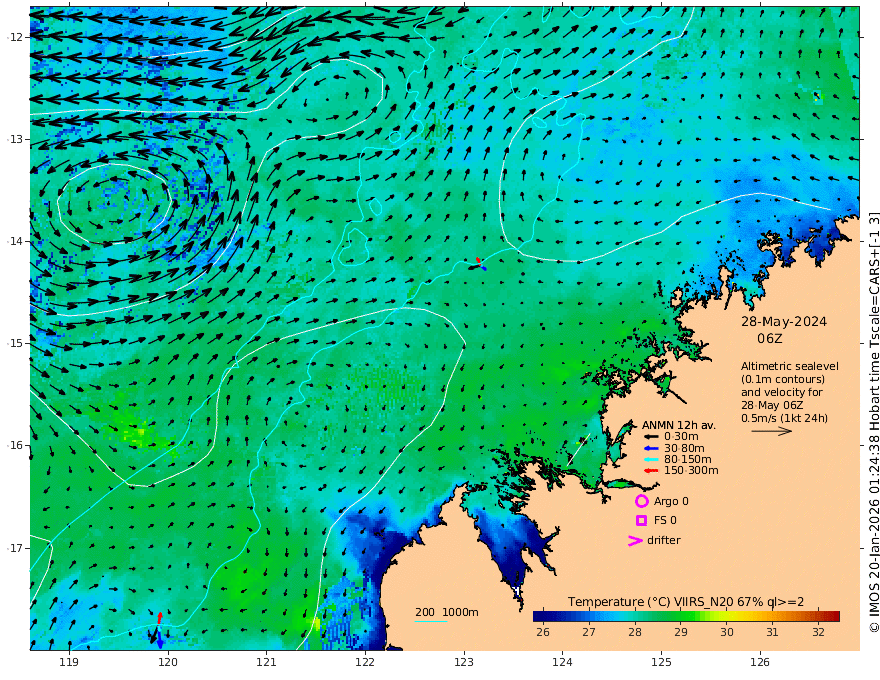Click the longitude axis label 119
Image resolution: width=880 pixels, height=680 pixels.
(69, 662)
